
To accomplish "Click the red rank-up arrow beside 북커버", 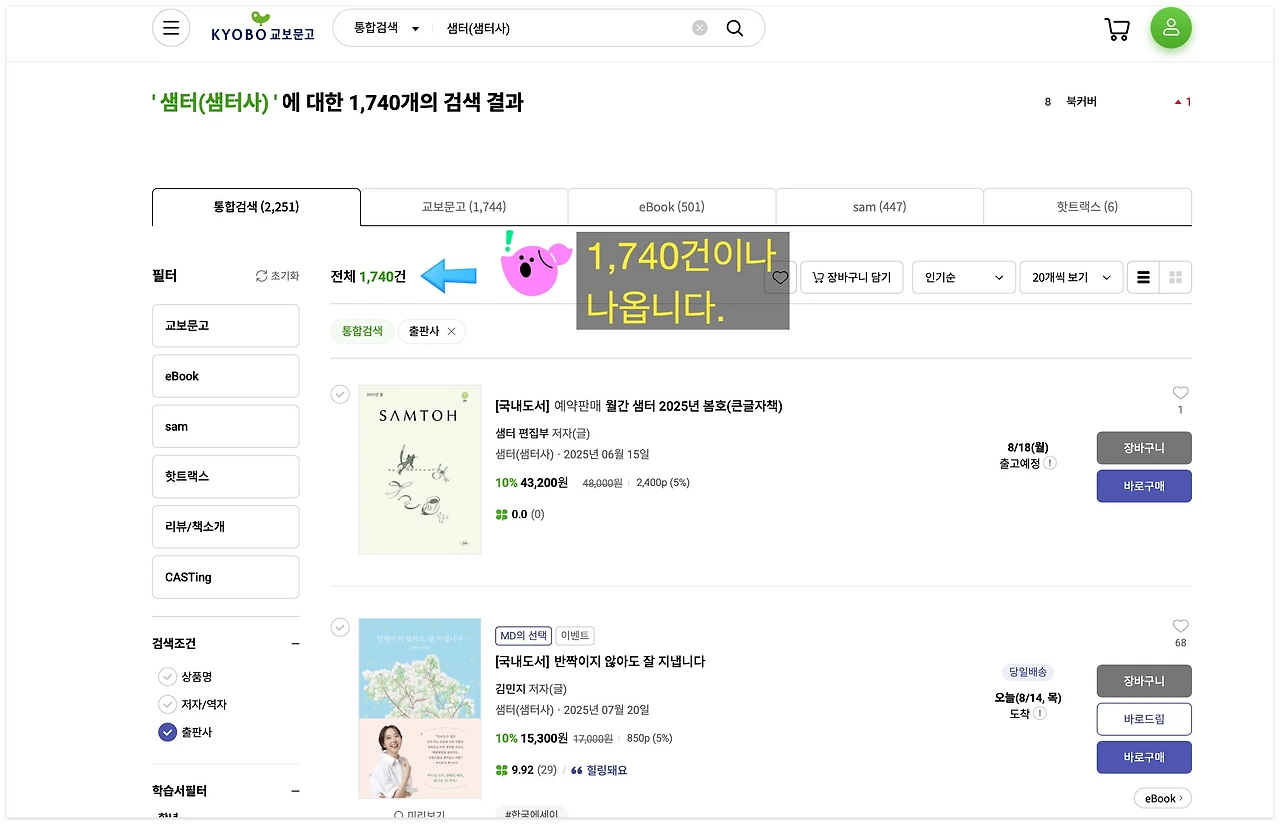I will point(1178,102).
